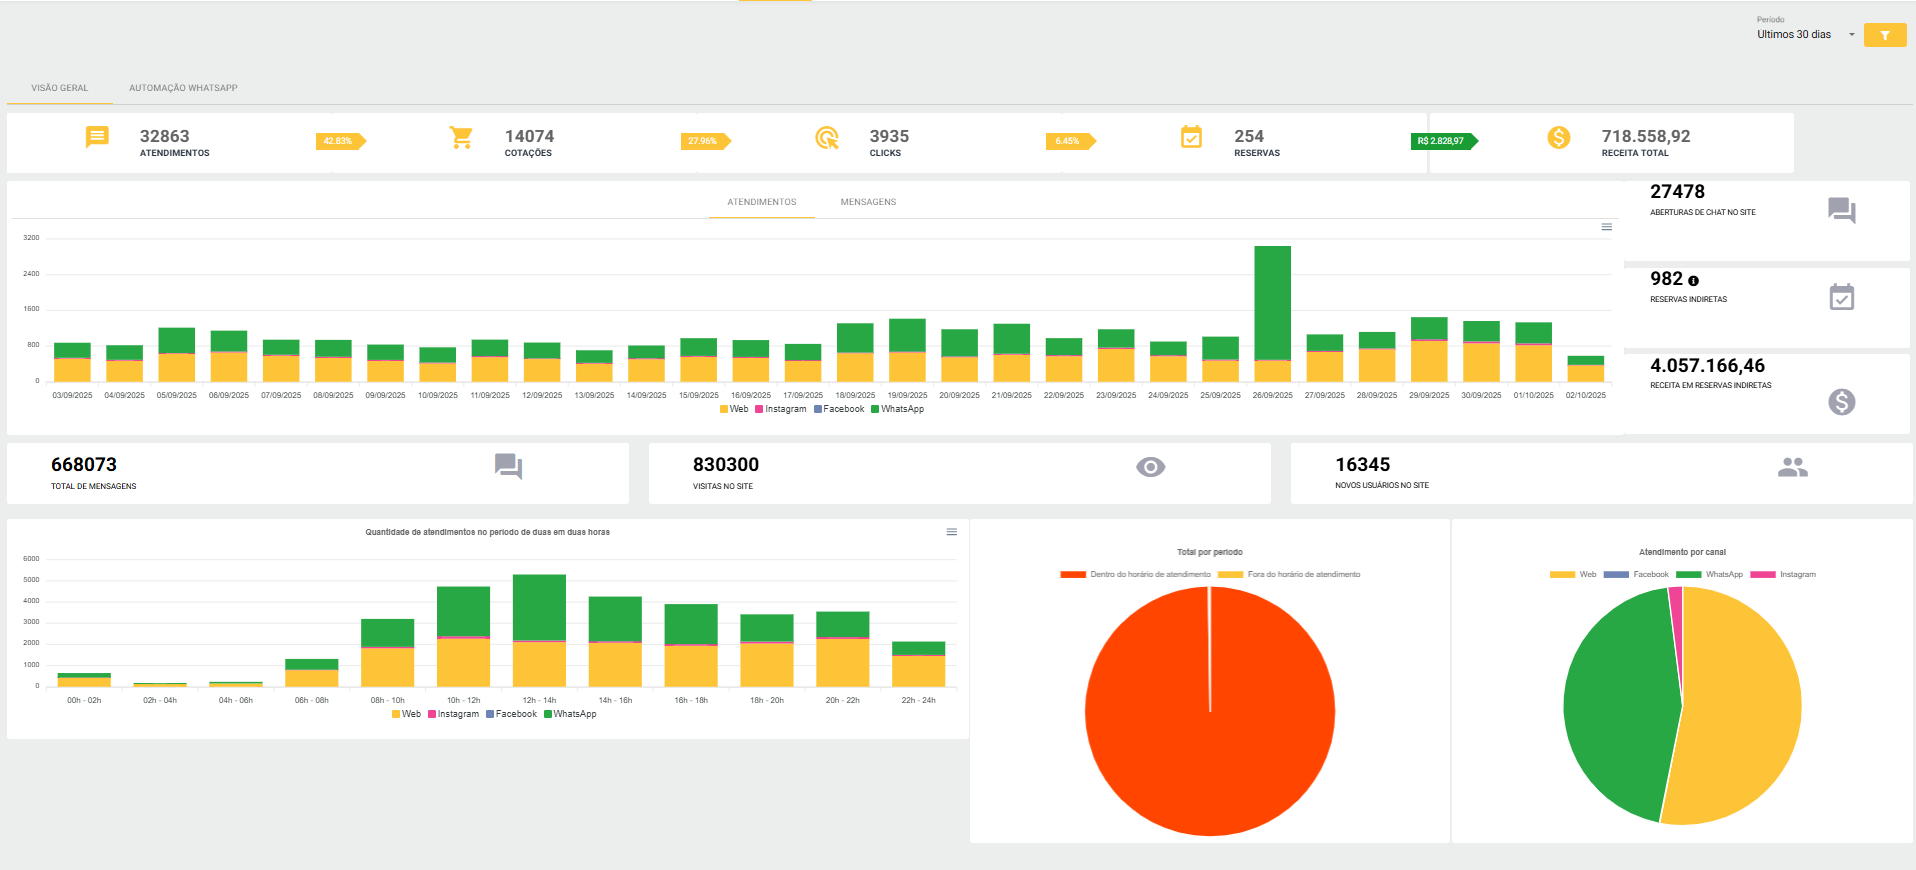1916x870 pixels.
Task: Open the two-hour period chart hamburger menu
Action: pos(952,532)
